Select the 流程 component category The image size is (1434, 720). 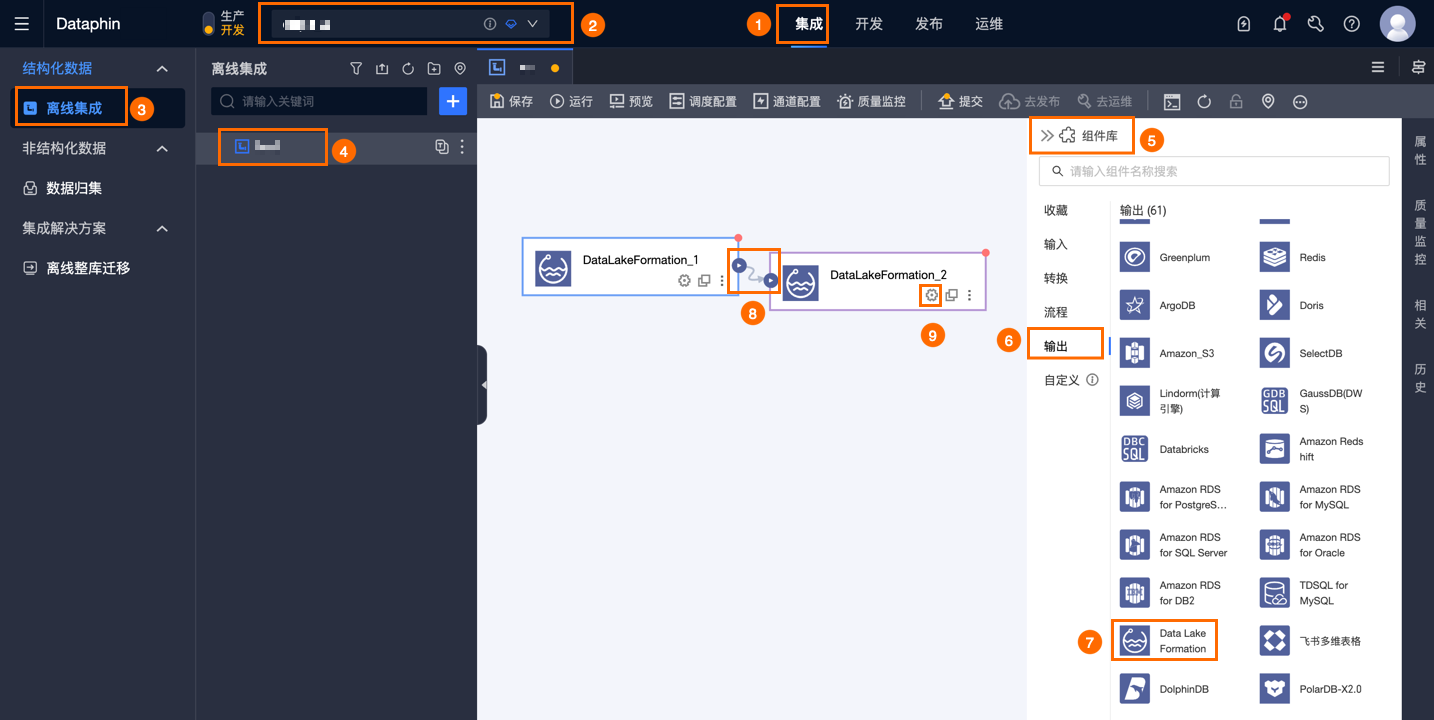coord(1056,312)
